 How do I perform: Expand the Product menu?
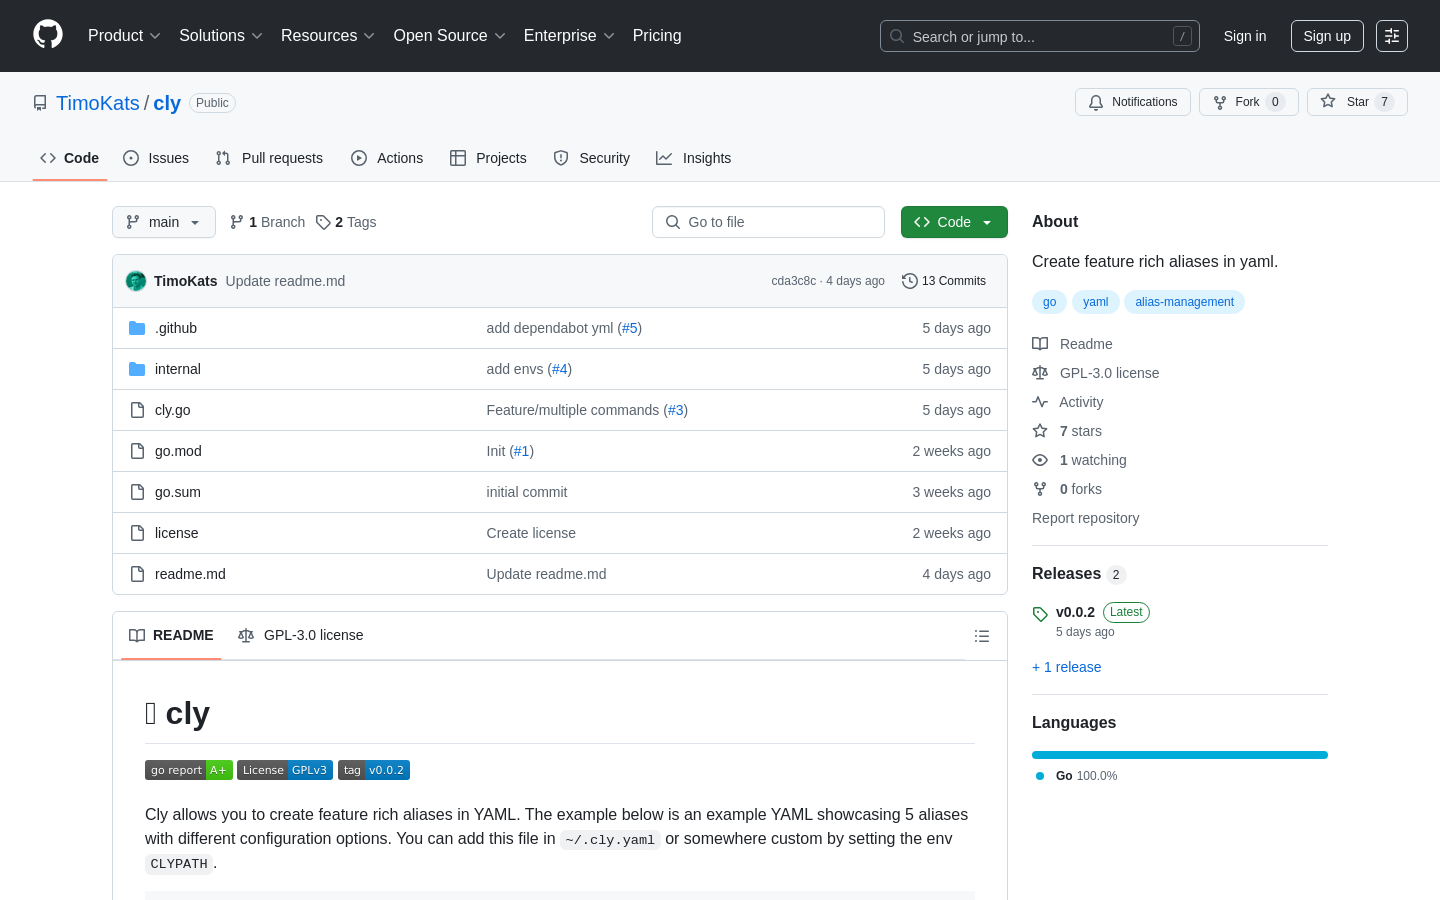pos(124,36)
